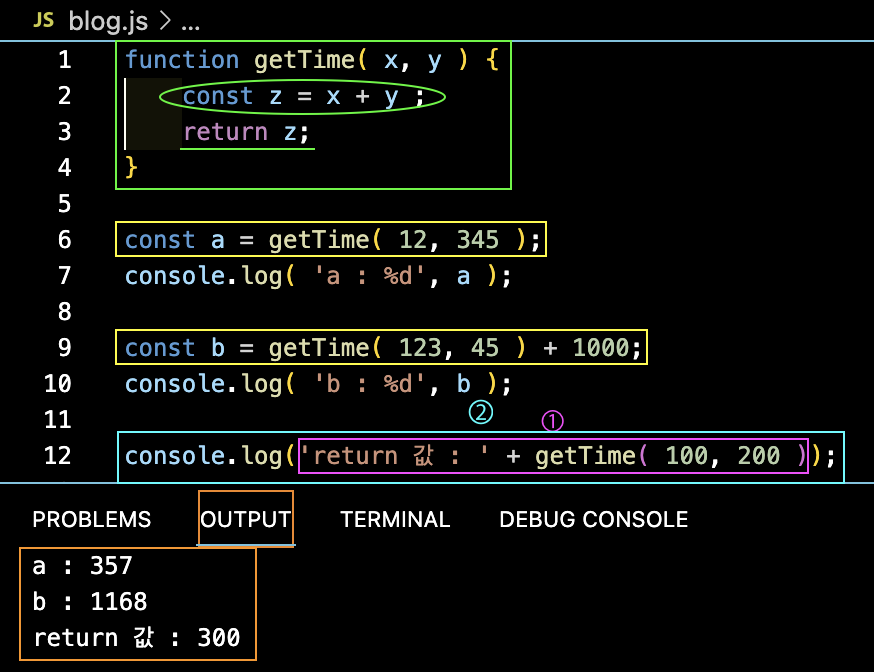Click line number 2 in the gutter

point(65,96)
